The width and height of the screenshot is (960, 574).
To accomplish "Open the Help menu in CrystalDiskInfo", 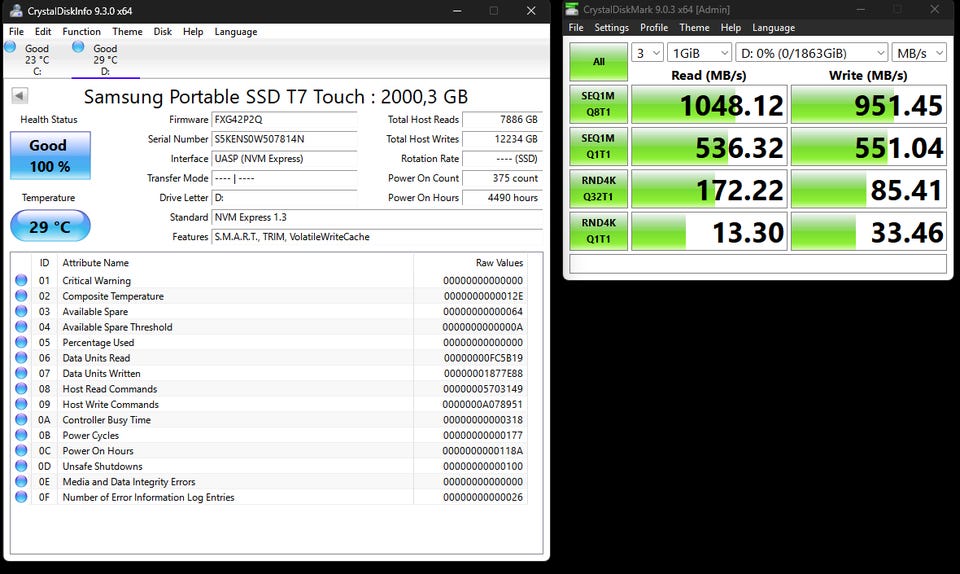I will [x=193, y=32].
